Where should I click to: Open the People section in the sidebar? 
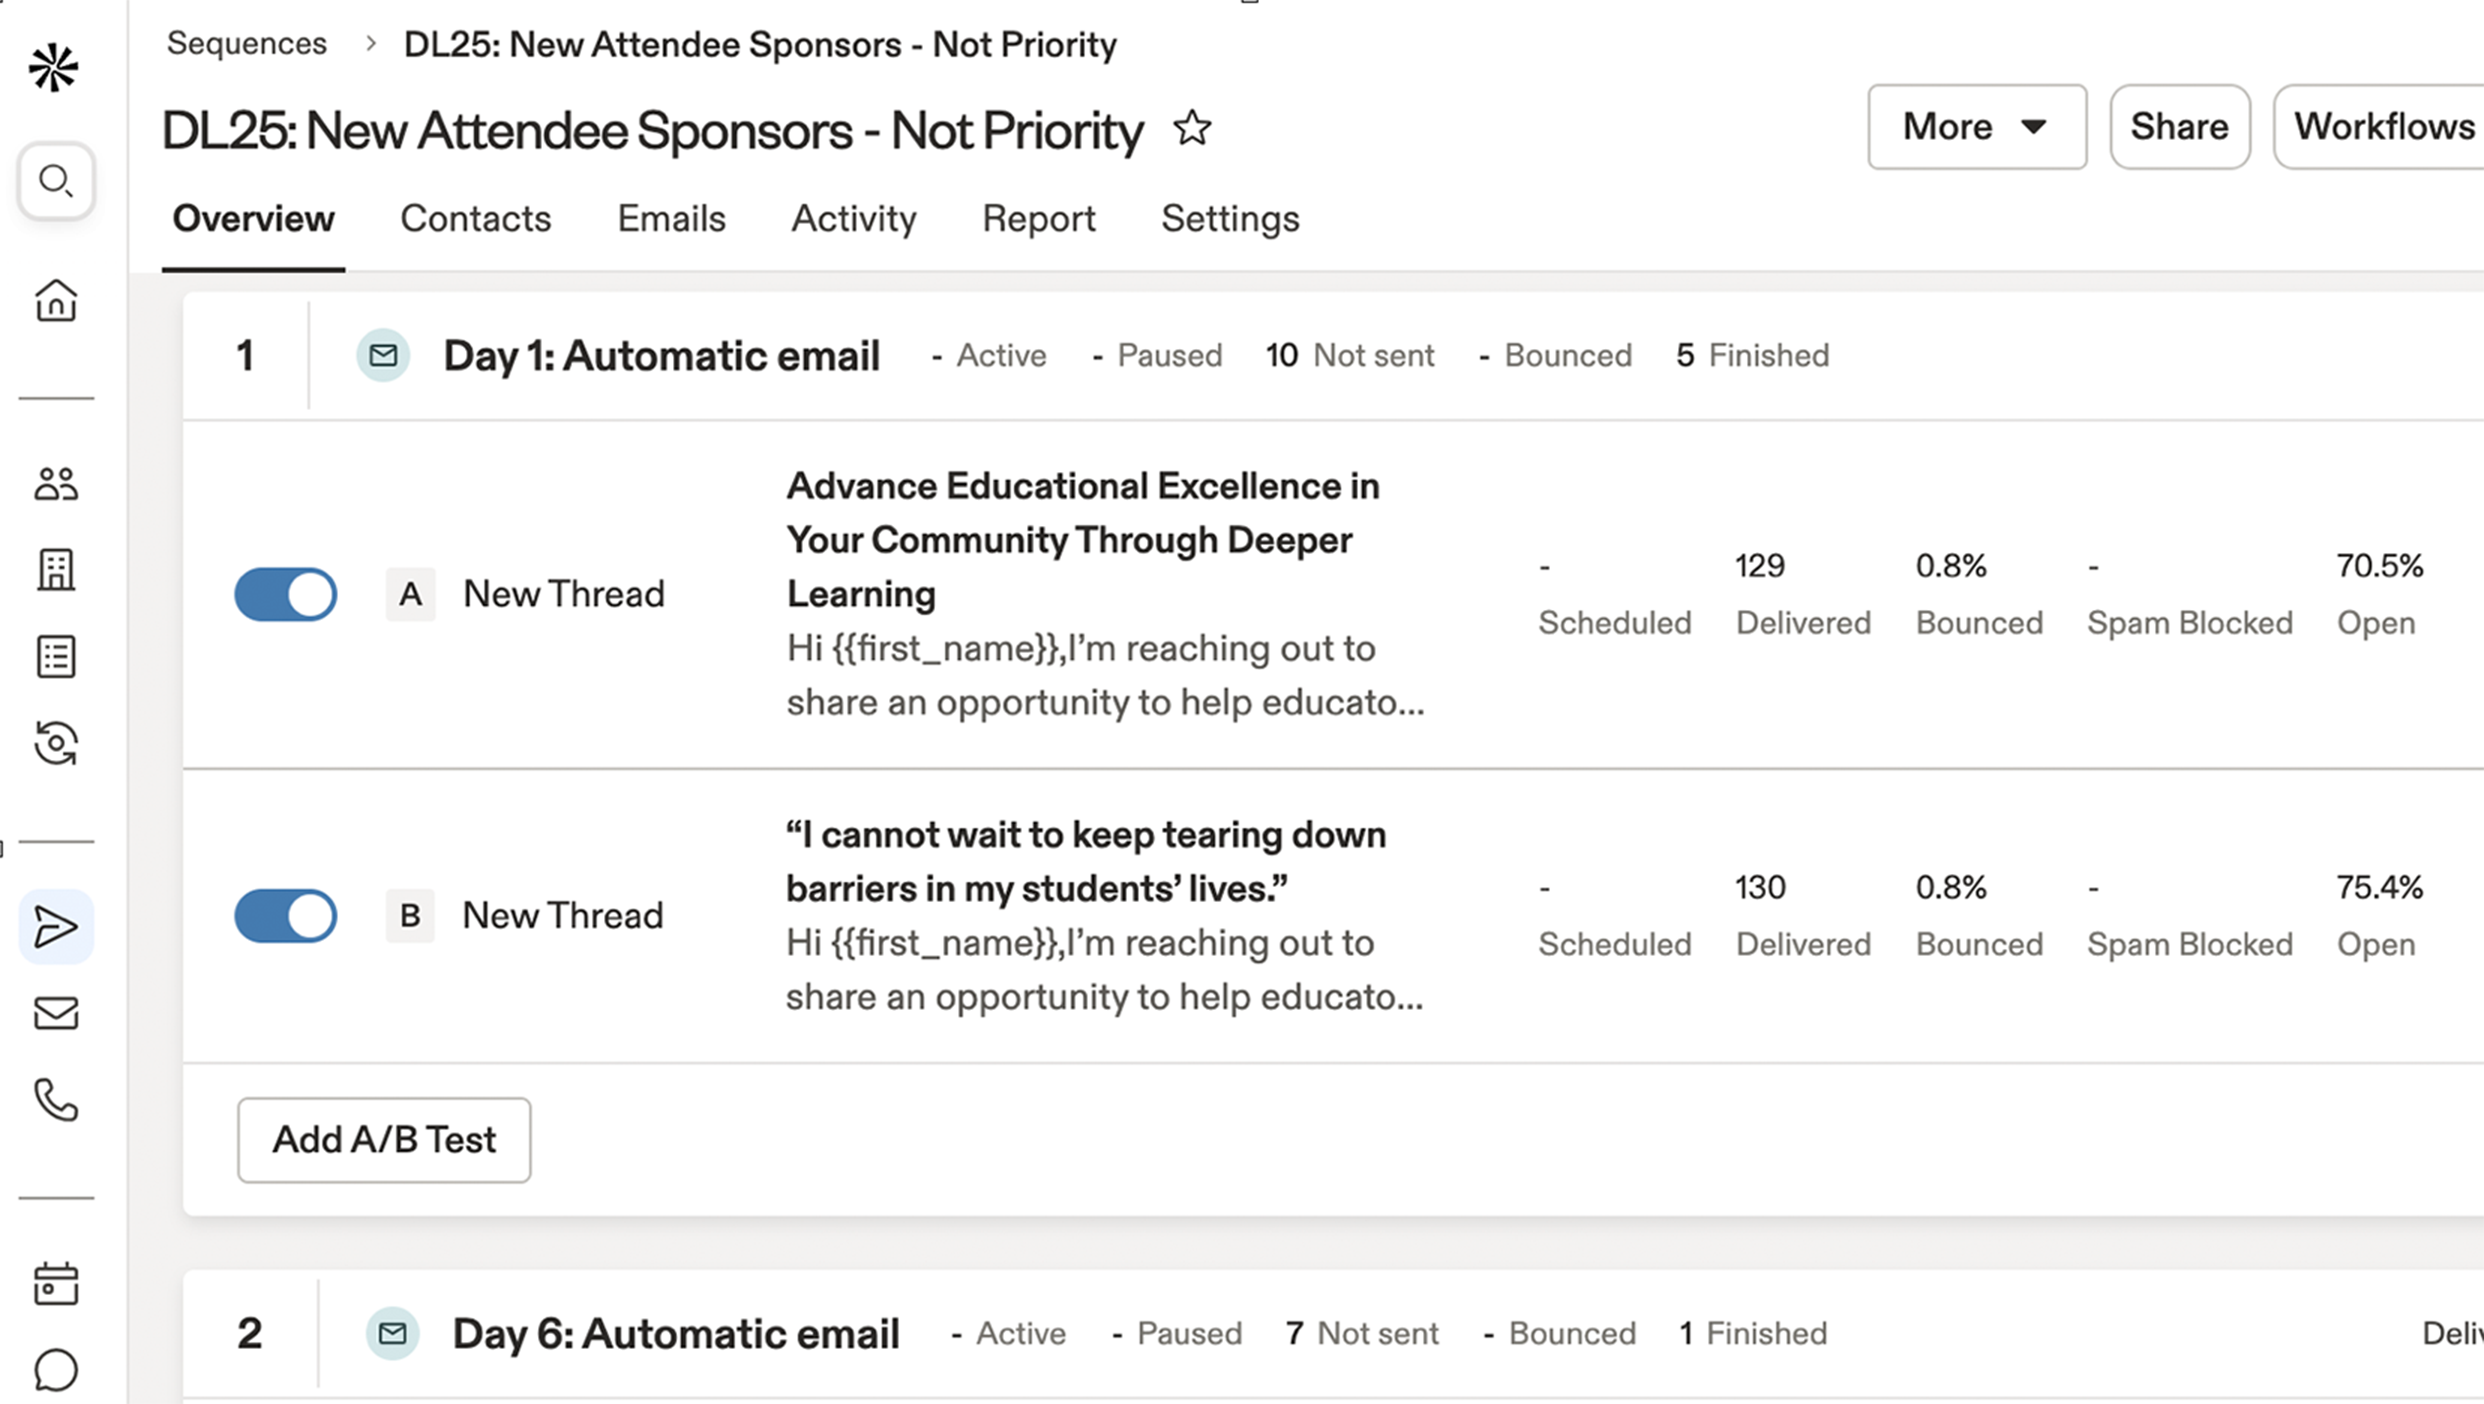click(55, 483)
